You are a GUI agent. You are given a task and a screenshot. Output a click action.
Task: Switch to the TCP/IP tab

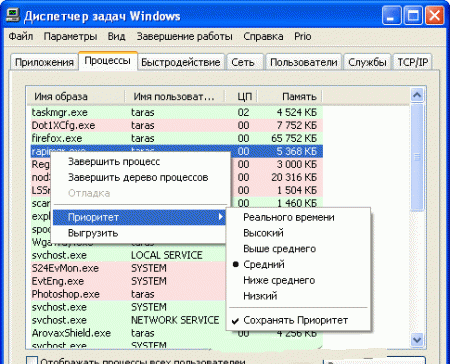coord(413,62)
